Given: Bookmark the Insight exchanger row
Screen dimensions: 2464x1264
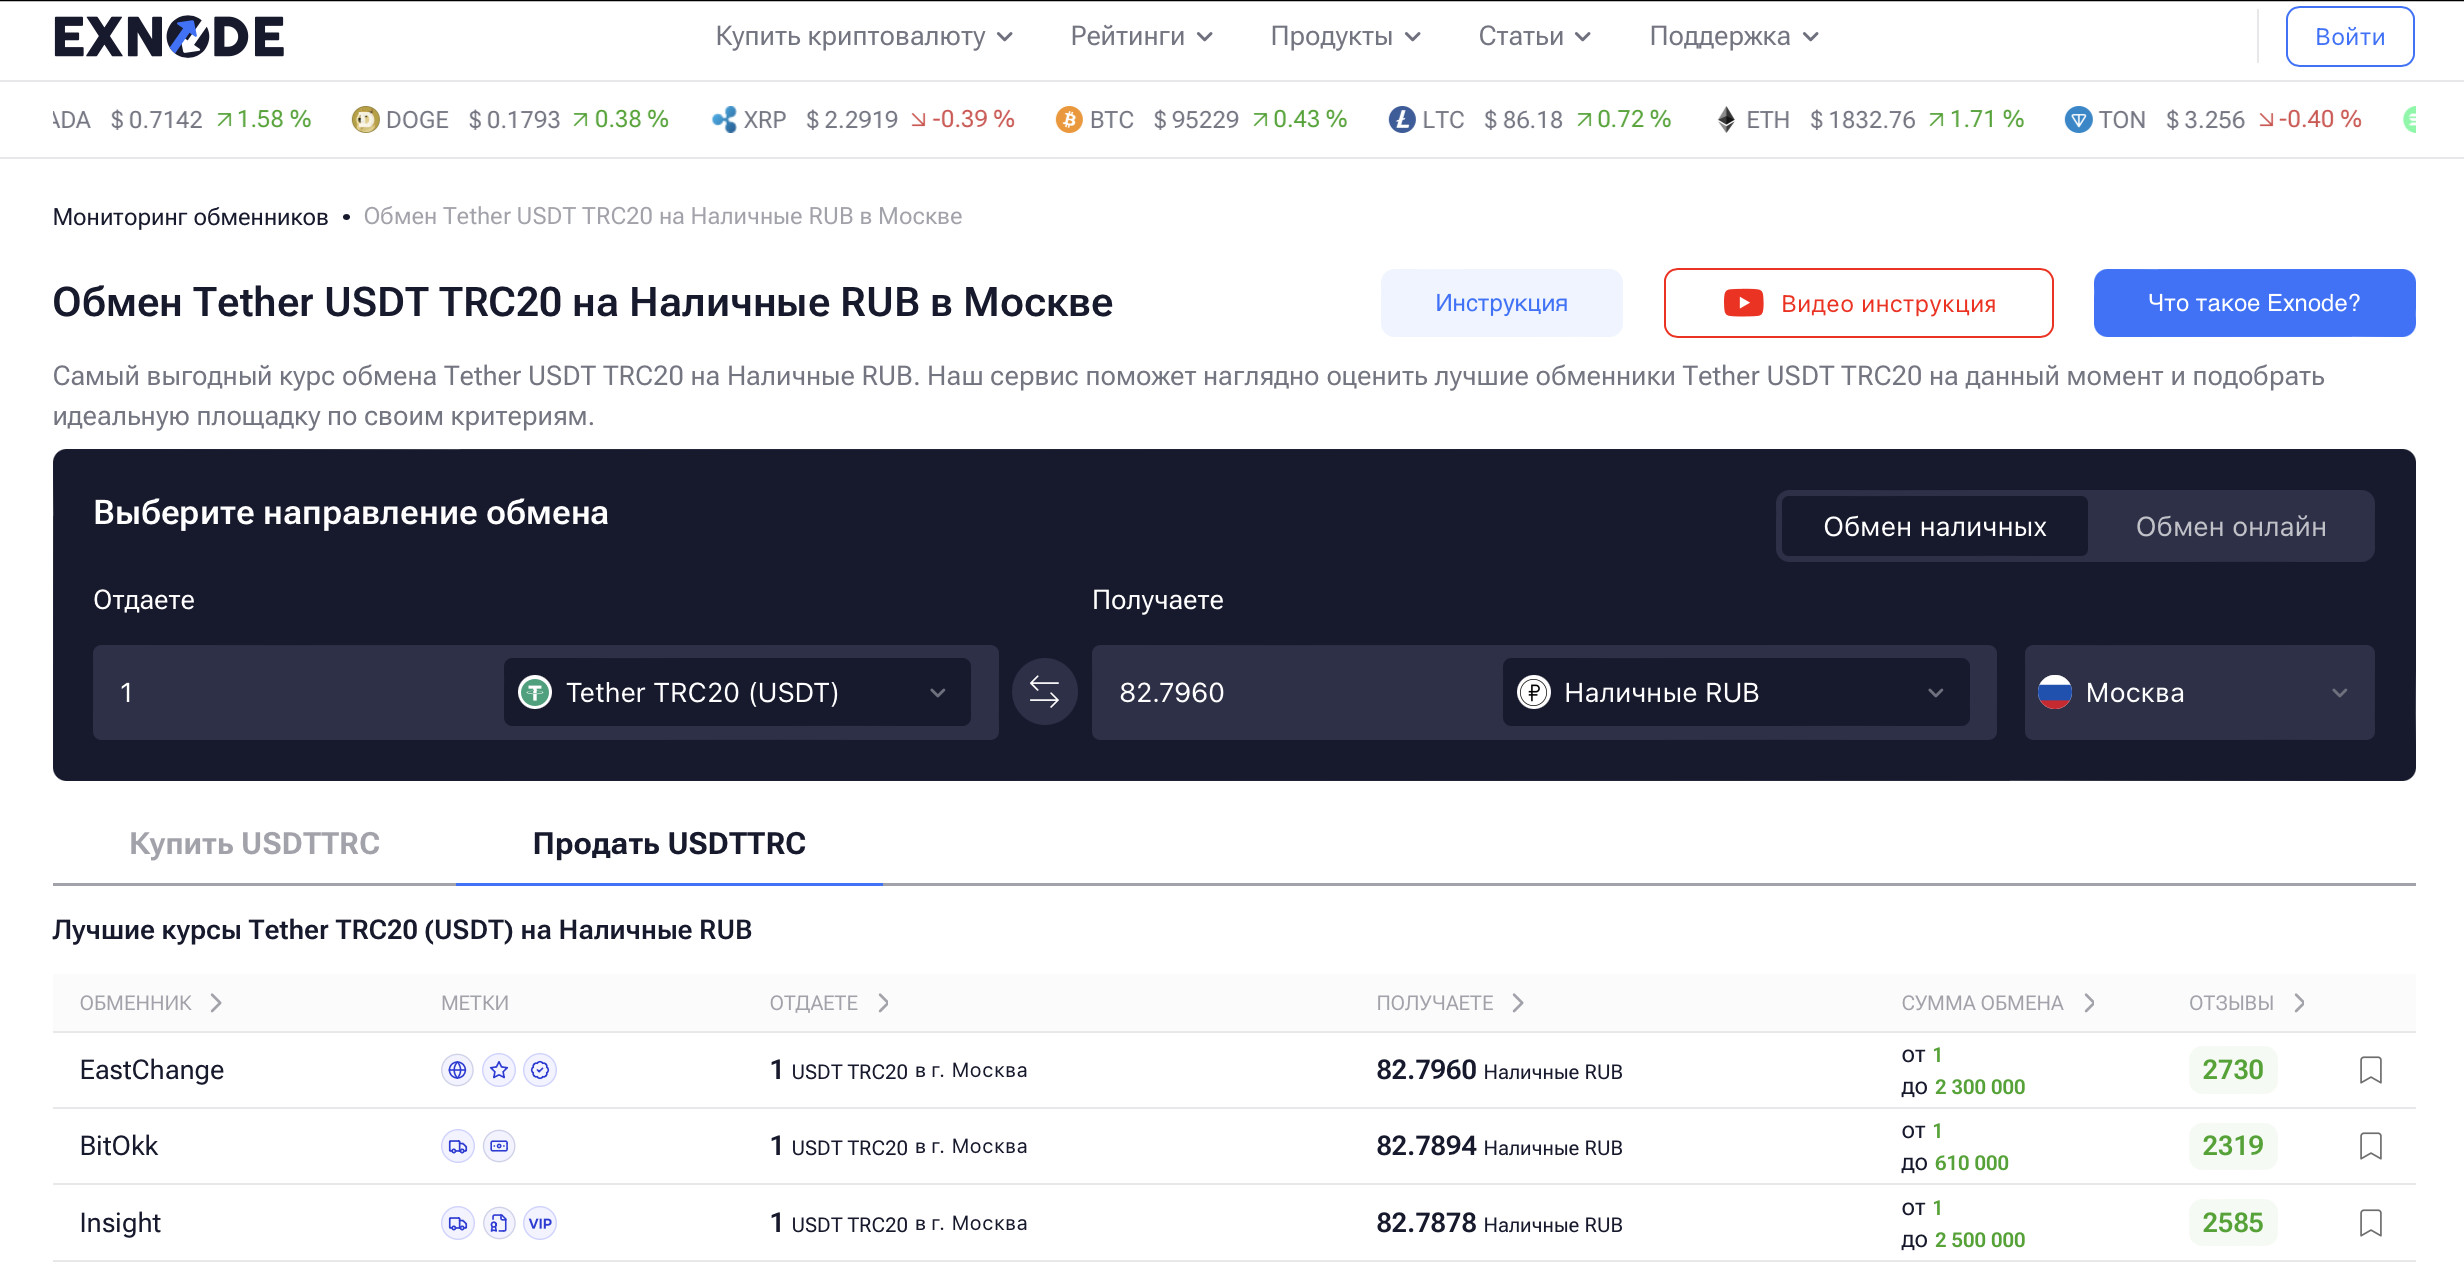Looking at the screenshot, I should pyautogui.click(x=2370, y=1223).
